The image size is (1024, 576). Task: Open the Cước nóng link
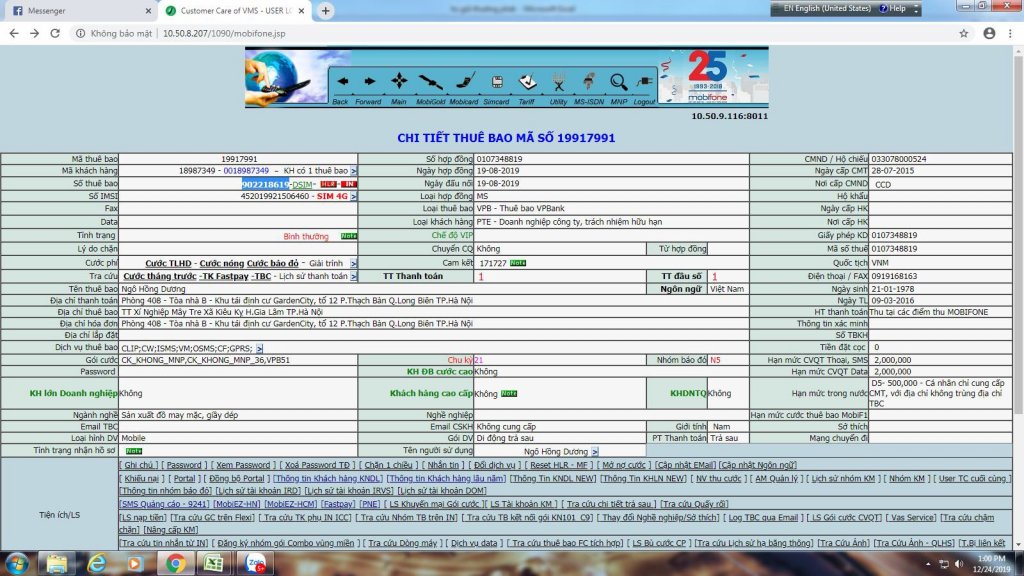(x=221, y=264)
